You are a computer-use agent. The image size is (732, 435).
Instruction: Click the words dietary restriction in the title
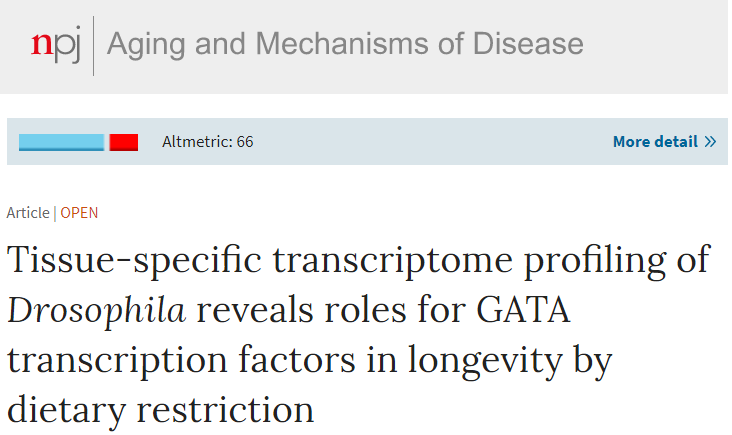click(x=161, y=410)
